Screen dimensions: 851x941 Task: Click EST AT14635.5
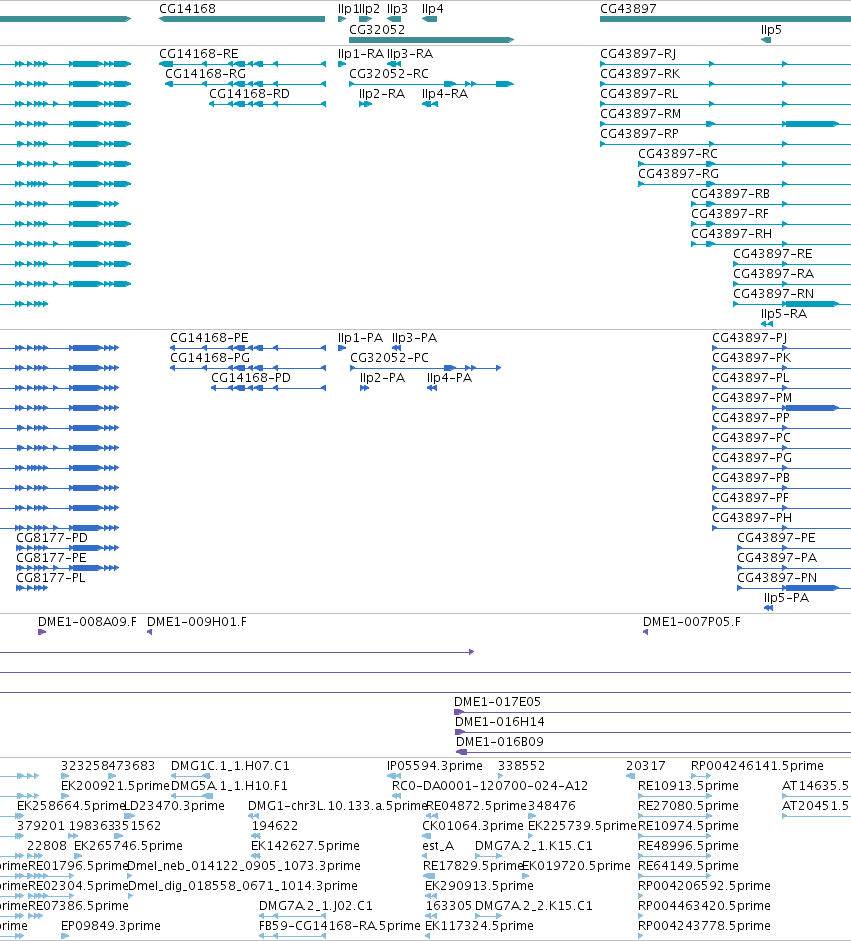point(816,796)
